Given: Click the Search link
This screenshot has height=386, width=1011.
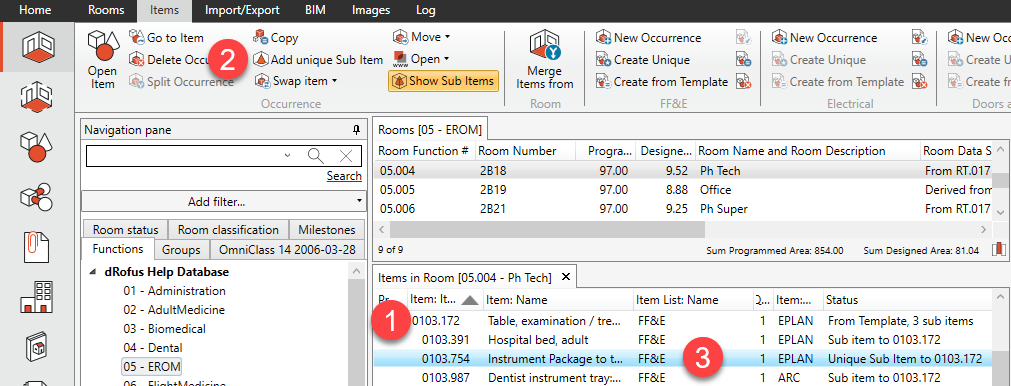Looking at the screenshot, I should point(344,176).
